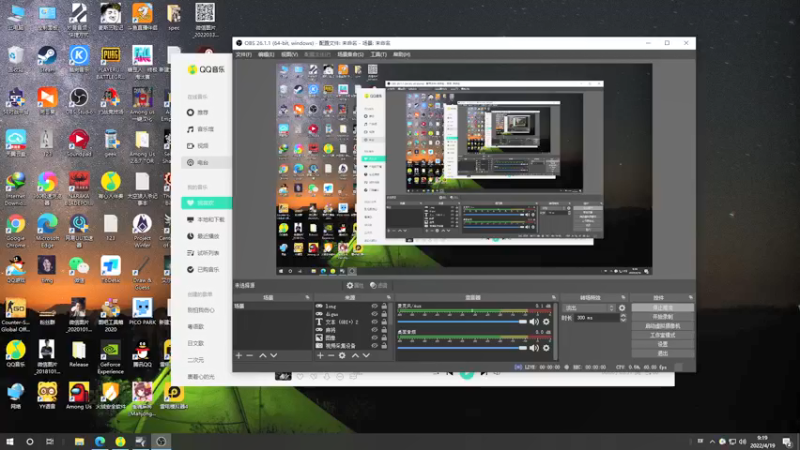Mute the 桌面音频 speaker icon
The image size is (800, 450).
tap(534, 348)
